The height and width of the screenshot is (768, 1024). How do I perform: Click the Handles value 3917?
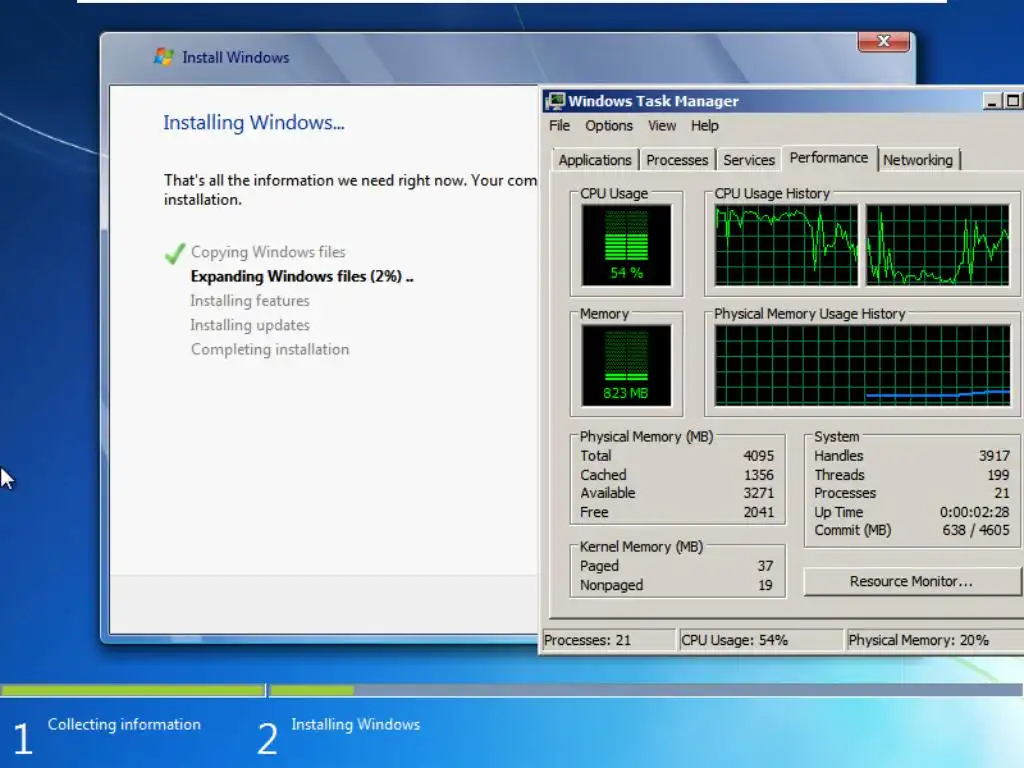[994, 456]
